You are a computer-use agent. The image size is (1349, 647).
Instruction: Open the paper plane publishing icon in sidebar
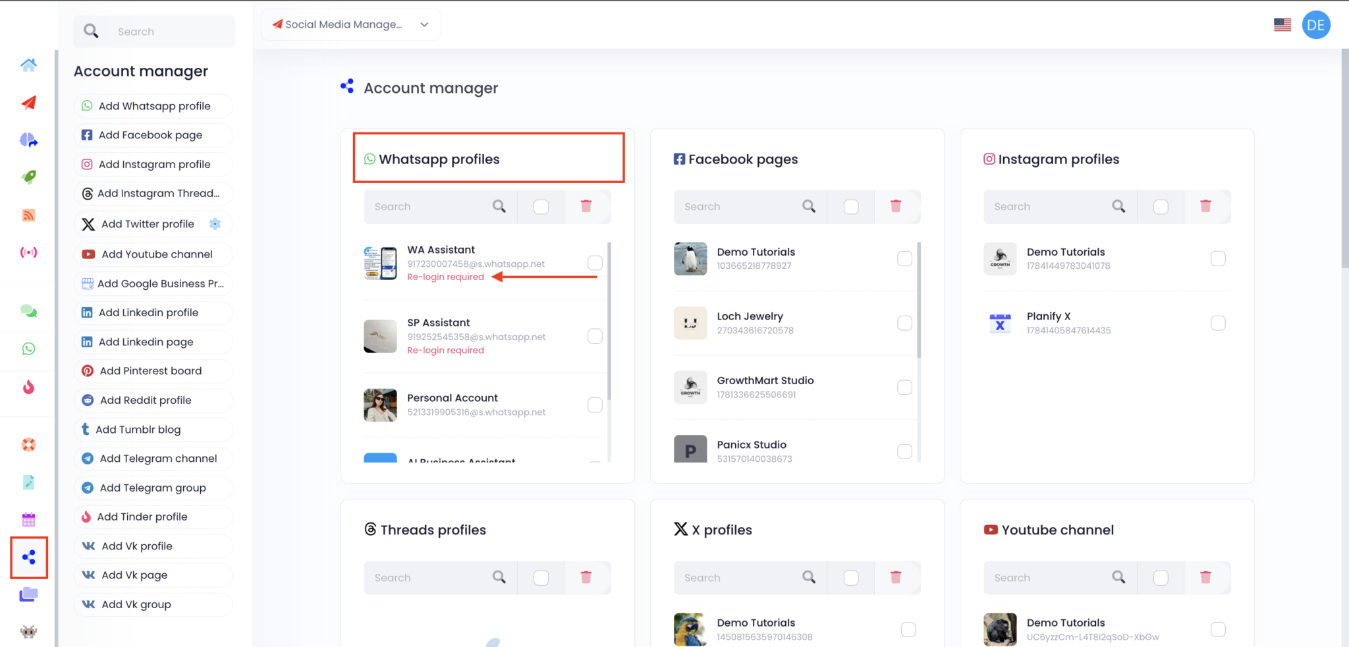tap(29, 103)
